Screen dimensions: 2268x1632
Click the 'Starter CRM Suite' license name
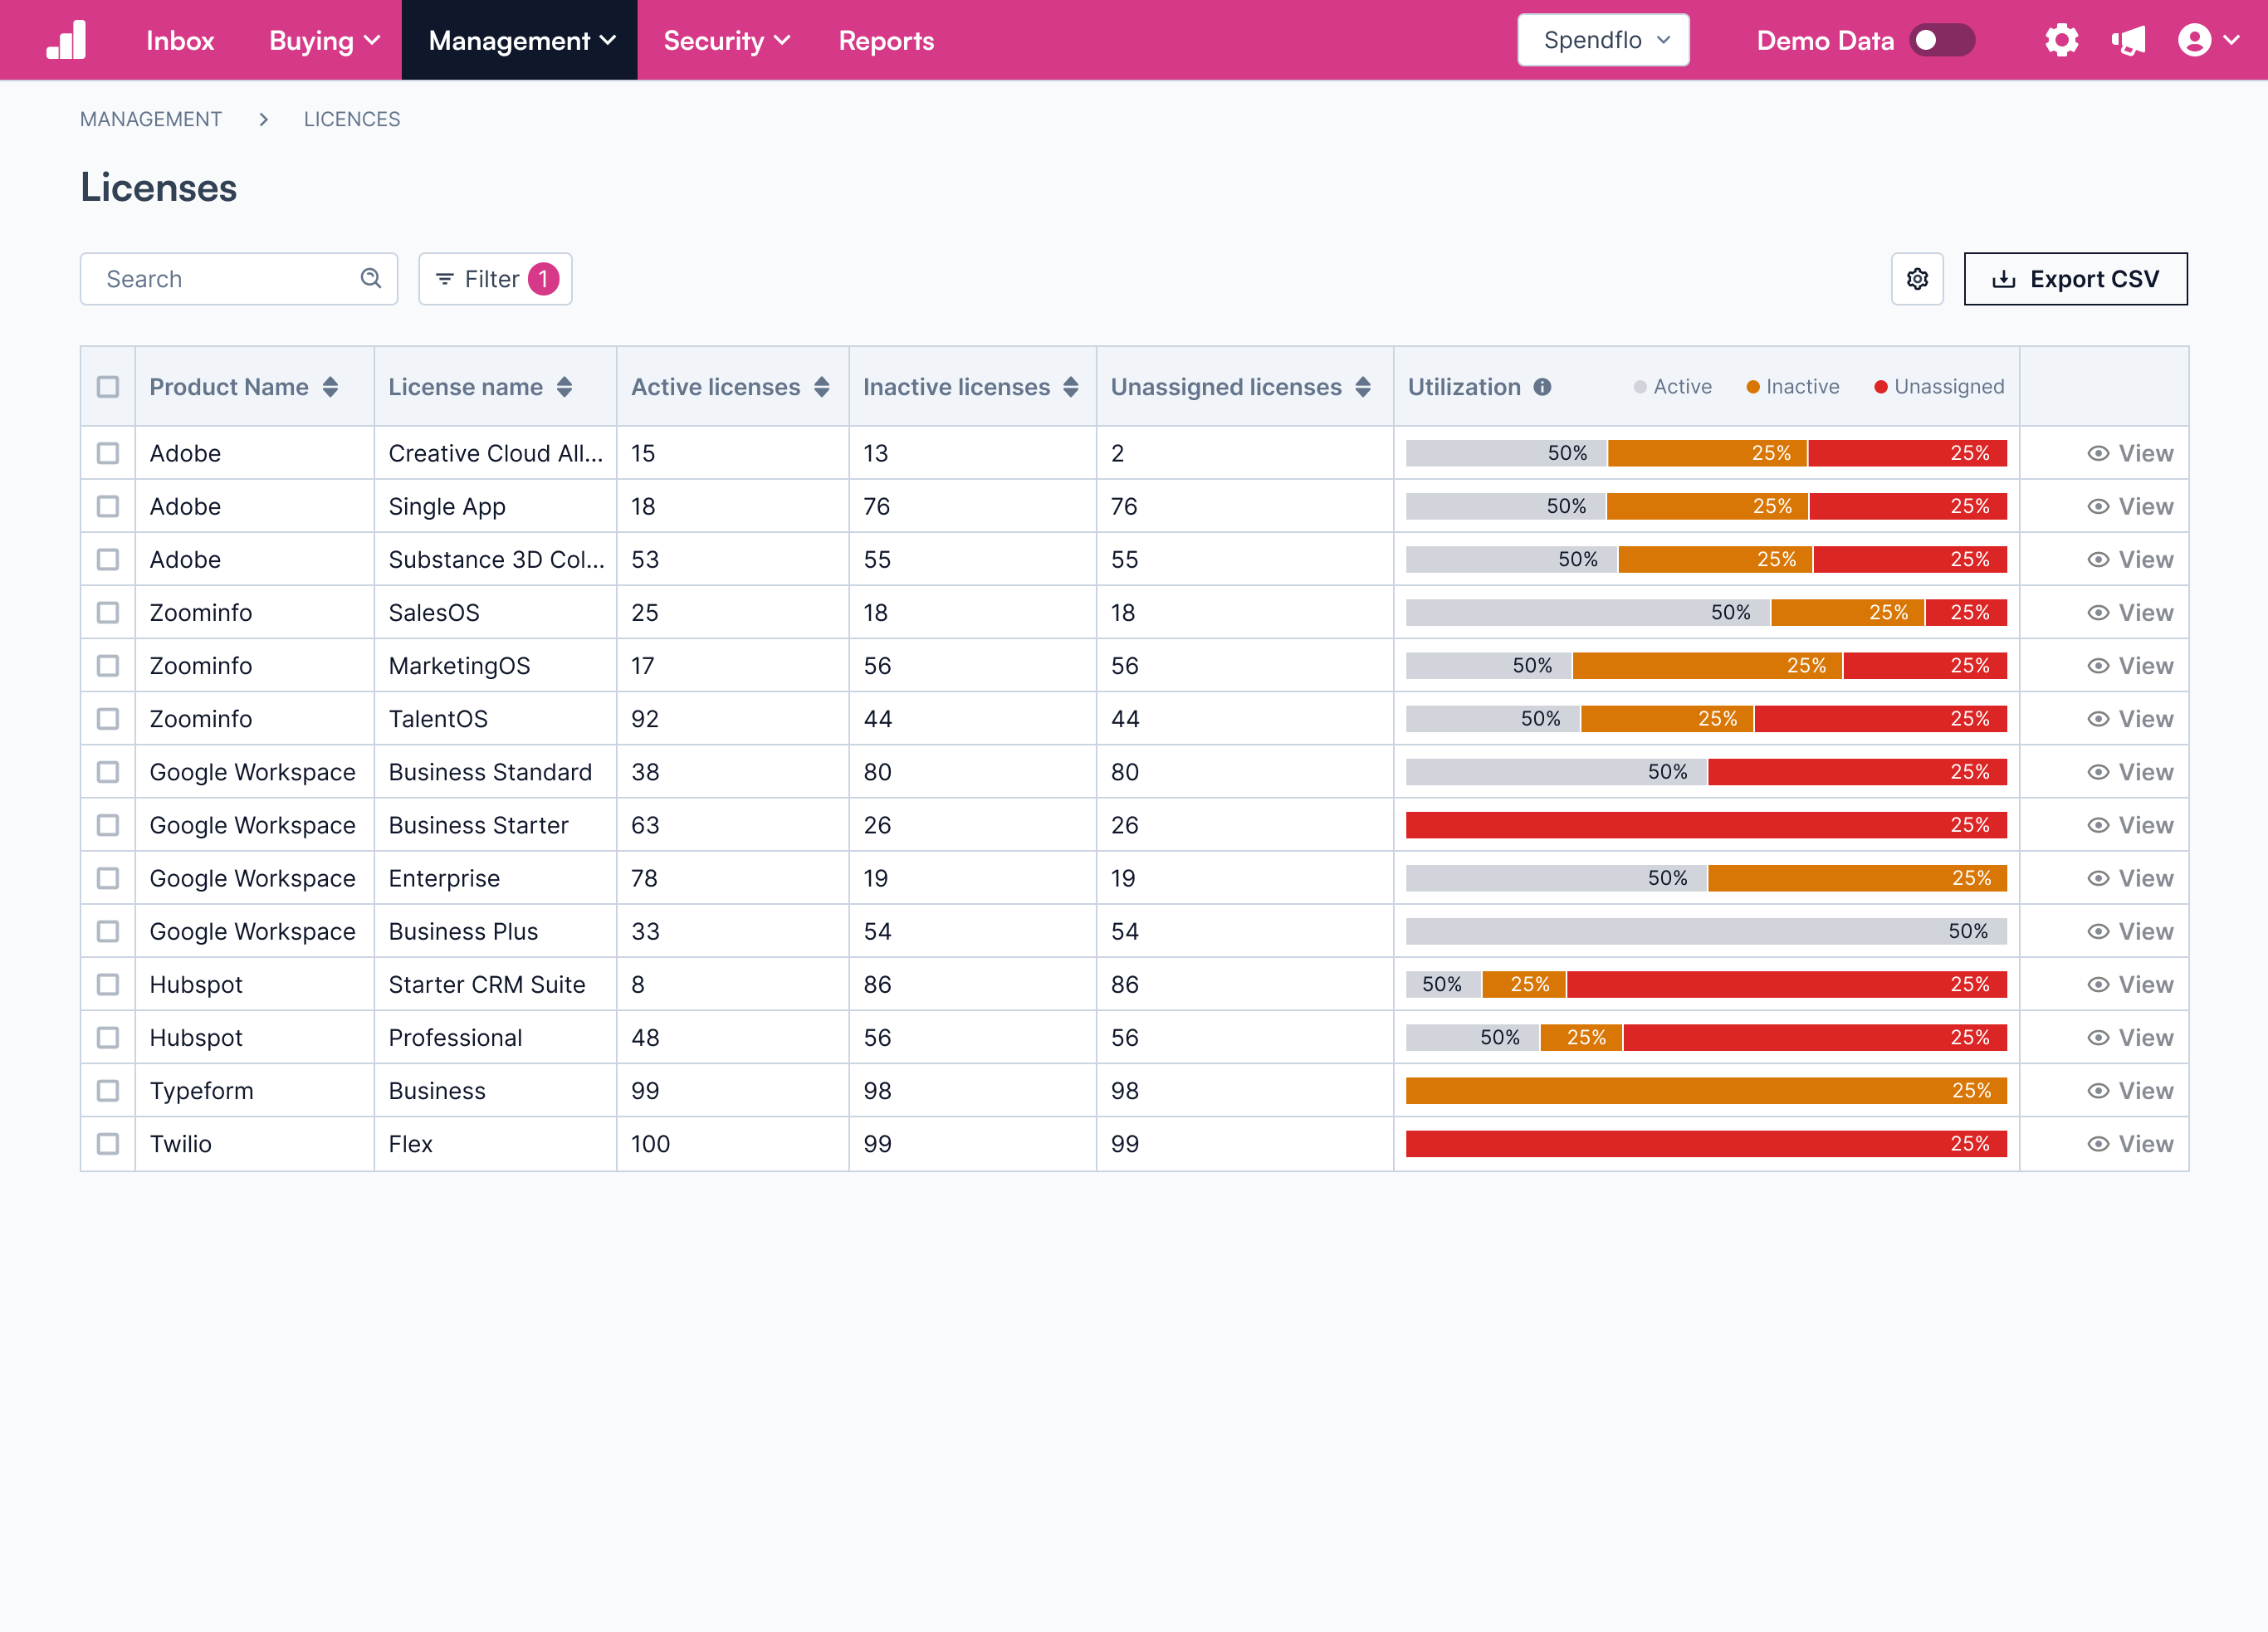487,984
